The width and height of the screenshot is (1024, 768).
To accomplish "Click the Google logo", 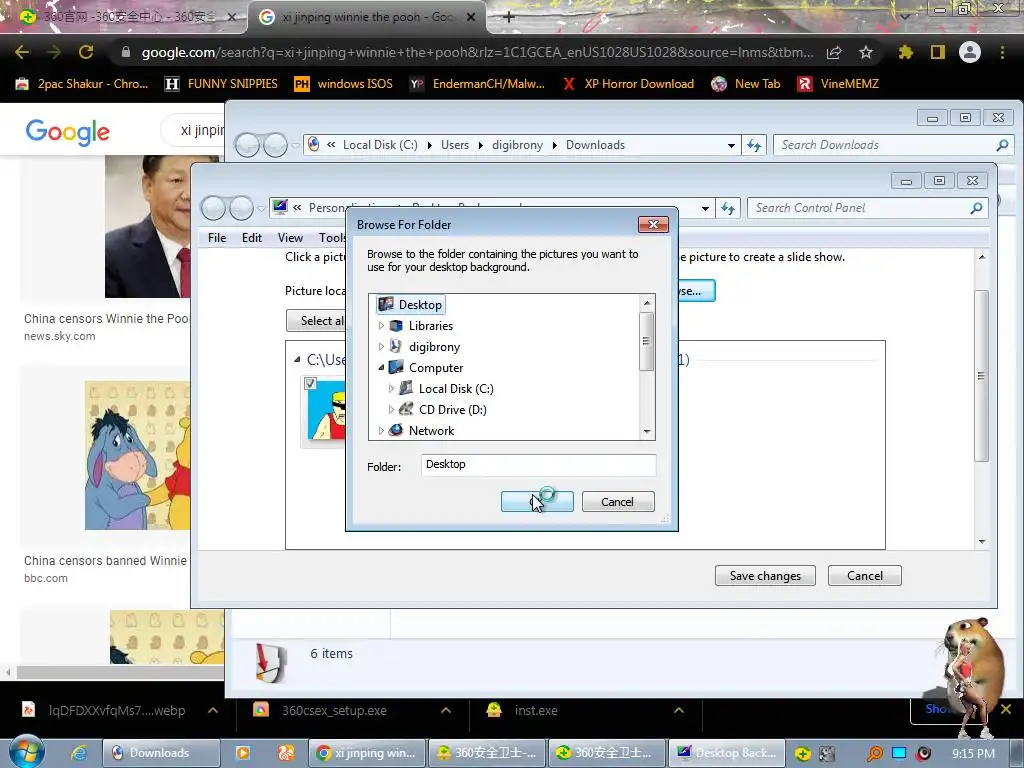I will tap(68, 132).
